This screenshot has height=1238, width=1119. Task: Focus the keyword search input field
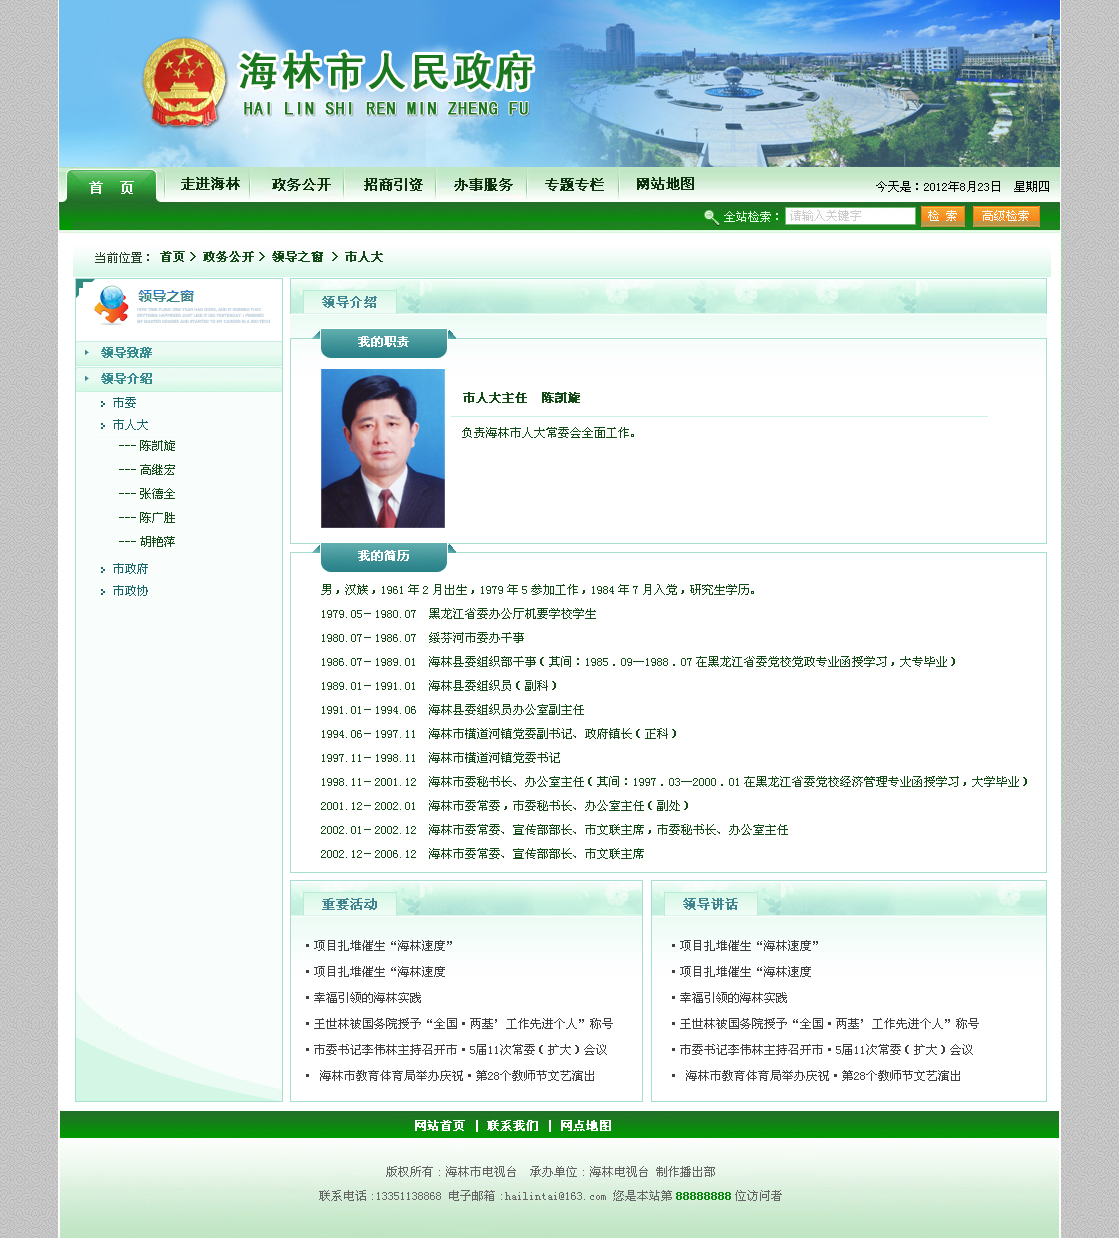850,216
